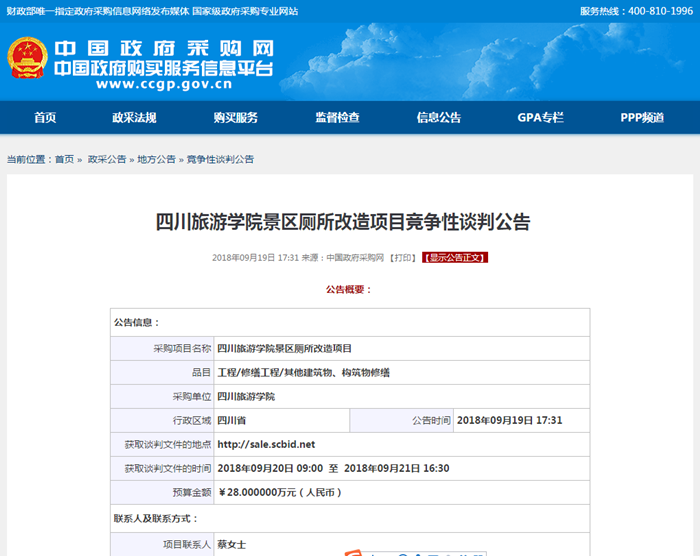
Task: Click the budget amount ￥28.000000万元
Action: tap(280, 492)
